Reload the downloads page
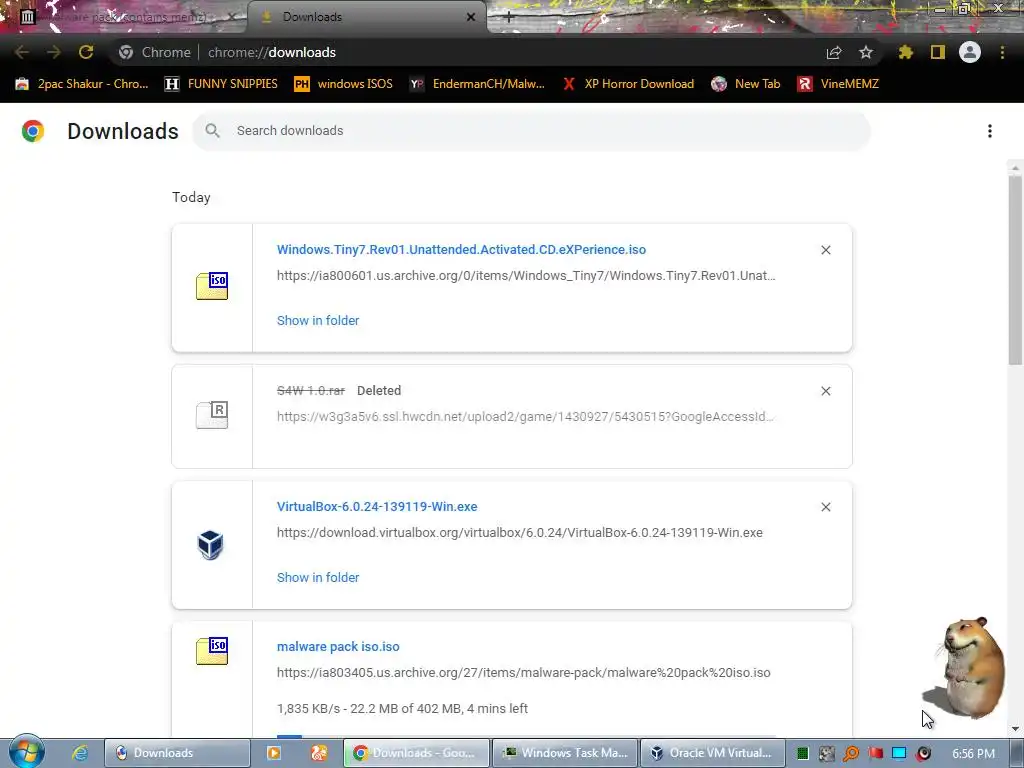This screenshot has width=1024, height=768. coord(86,52)
